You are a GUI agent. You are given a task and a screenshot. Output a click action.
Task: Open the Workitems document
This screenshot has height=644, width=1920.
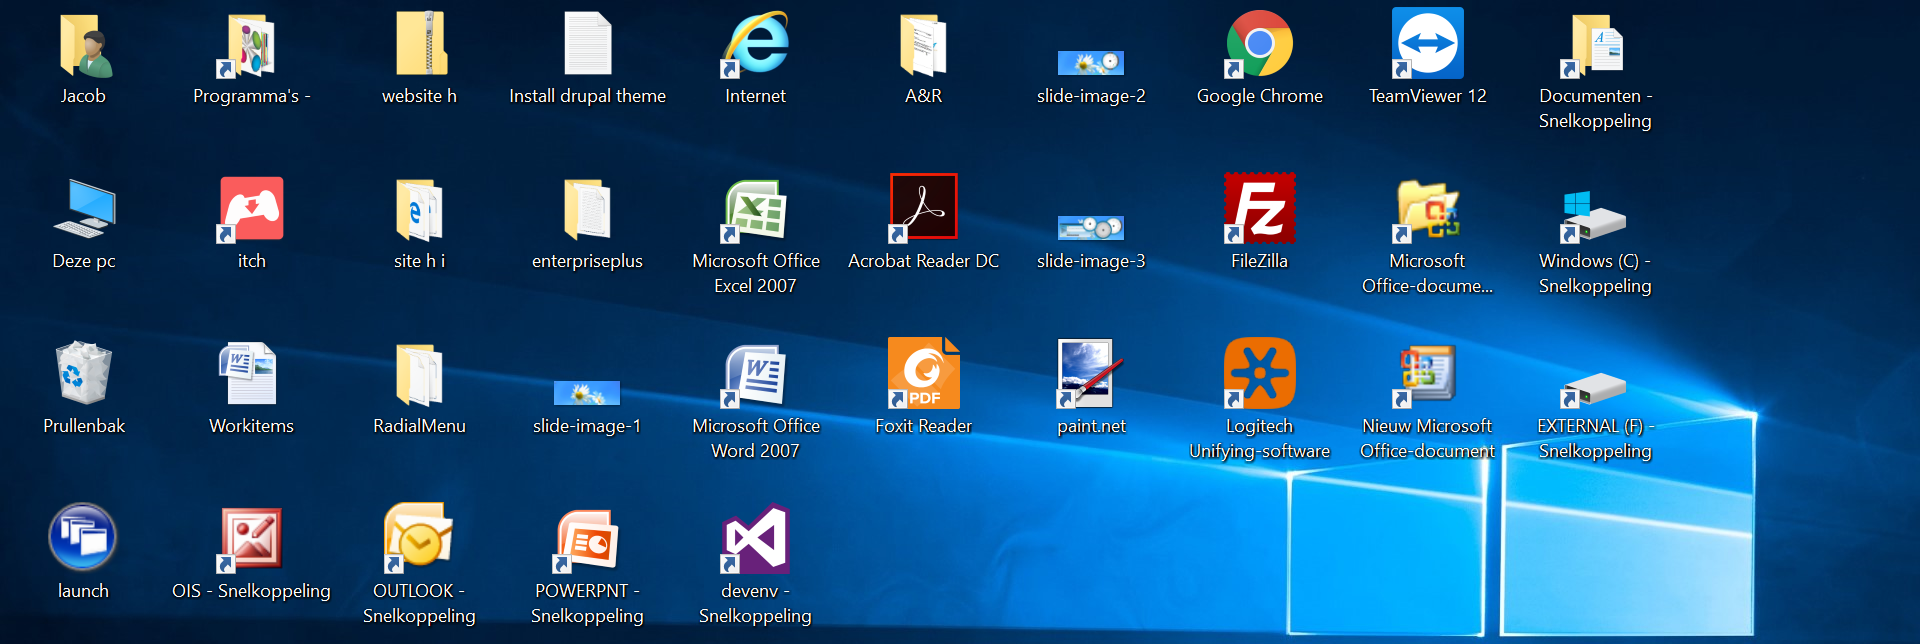click(250, 373)
